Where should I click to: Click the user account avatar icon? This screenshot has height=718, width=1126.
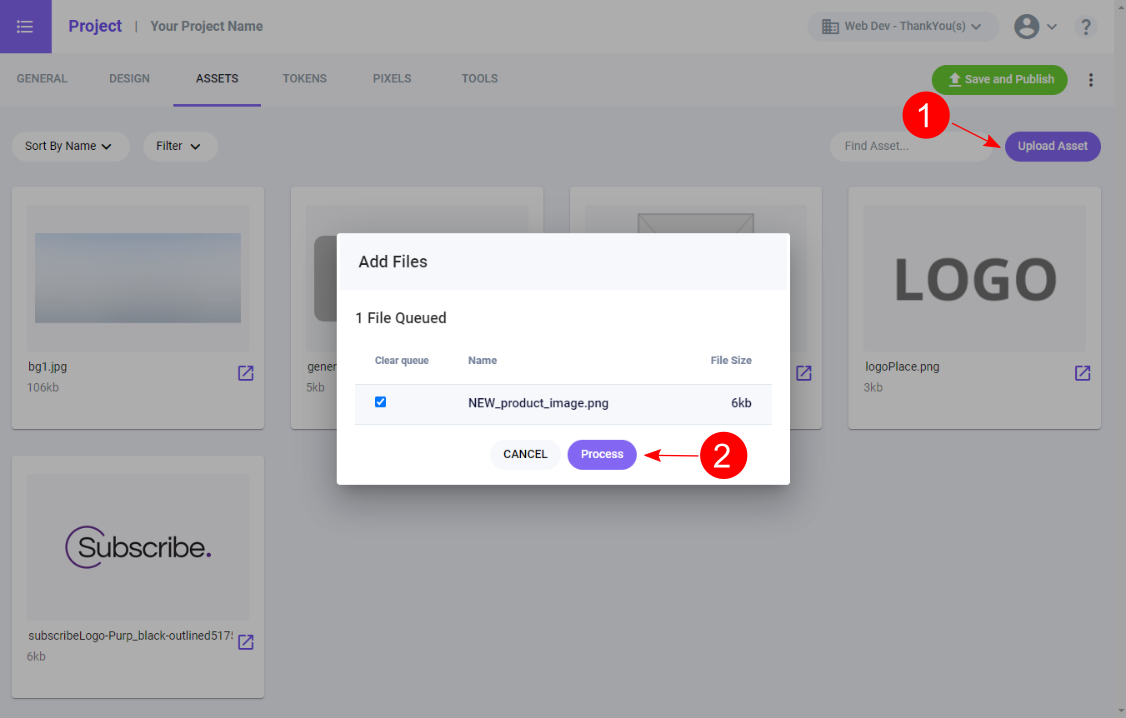(x=1027, y=27)
